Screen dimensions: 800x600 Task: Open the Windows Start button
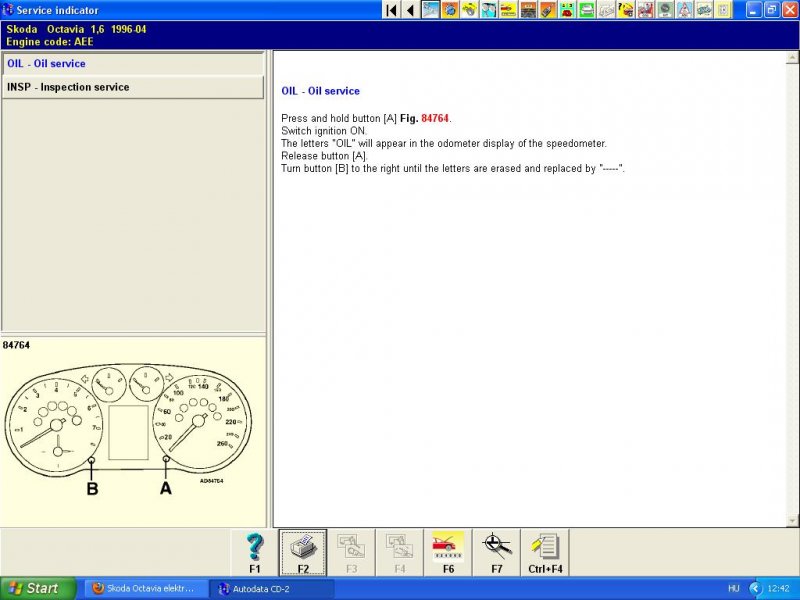point(38,588)
